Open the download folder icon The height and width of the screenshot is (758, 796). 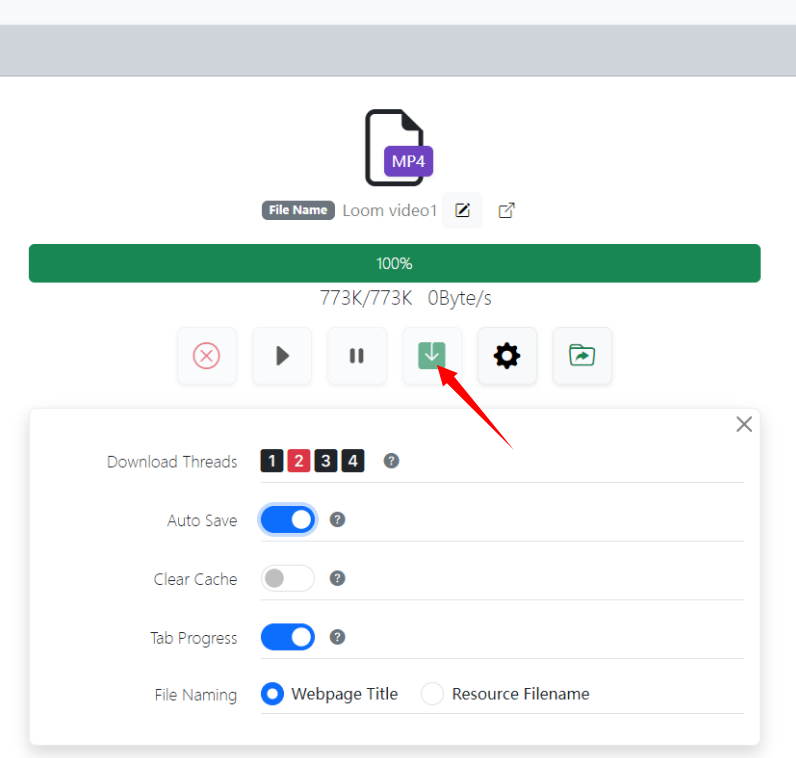(582, 356)
